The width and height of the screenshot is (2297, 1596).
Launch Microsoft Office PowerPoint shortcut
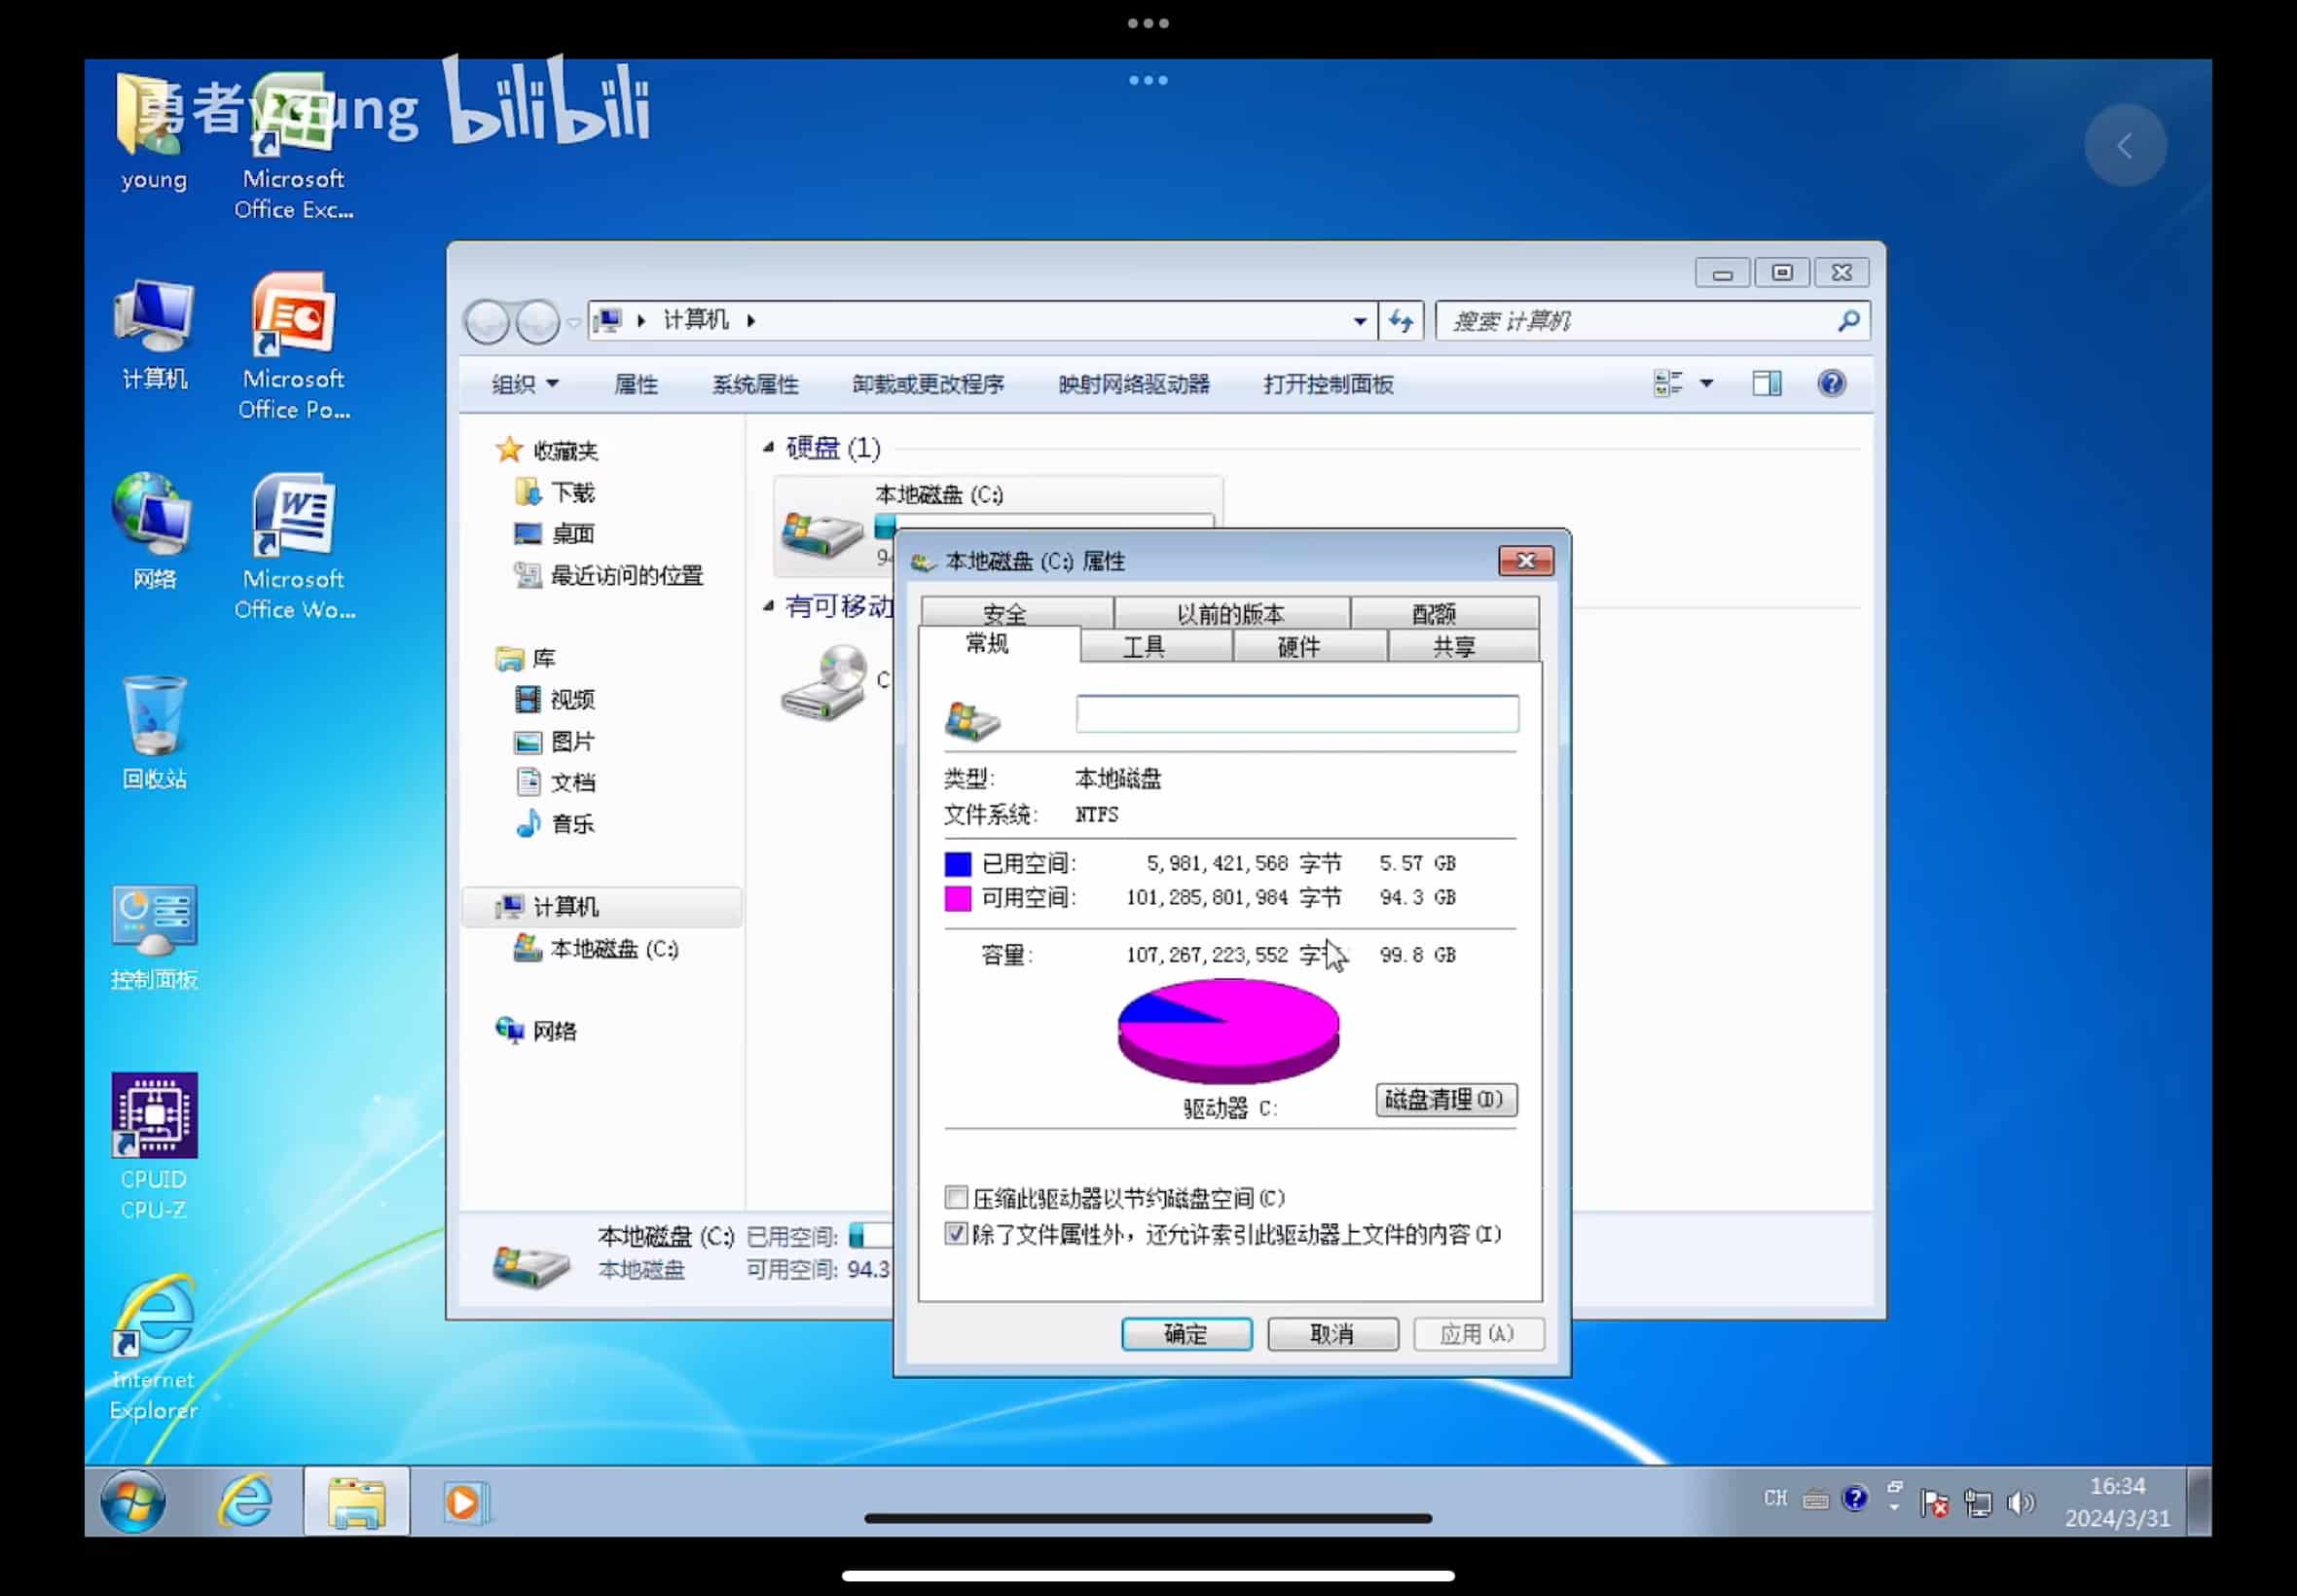293,346
